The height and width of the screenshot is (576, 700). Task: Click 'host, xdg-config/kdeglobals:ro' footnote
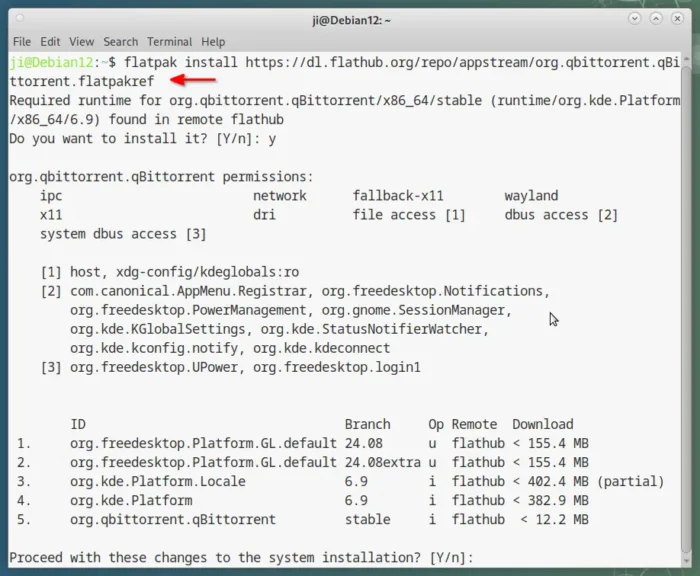pos(184,272)
